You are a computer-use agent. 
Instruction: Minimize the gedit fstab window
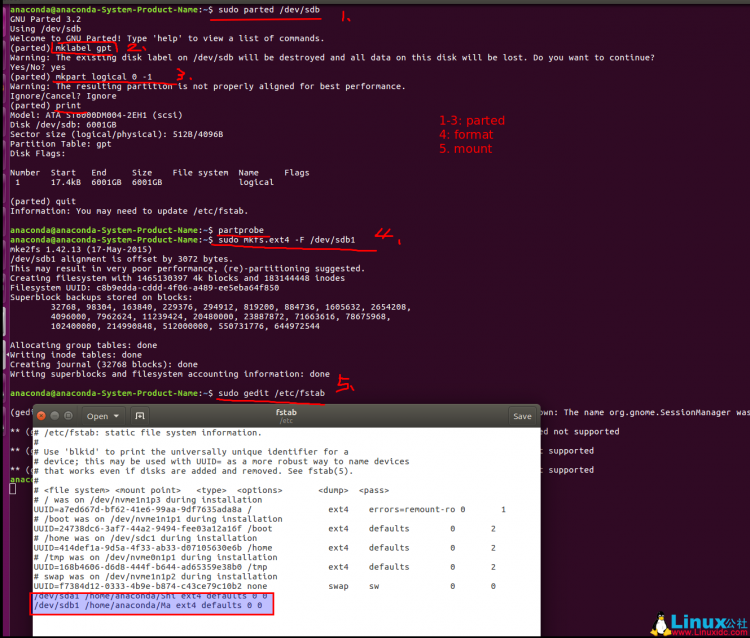(x=55, y=416)
